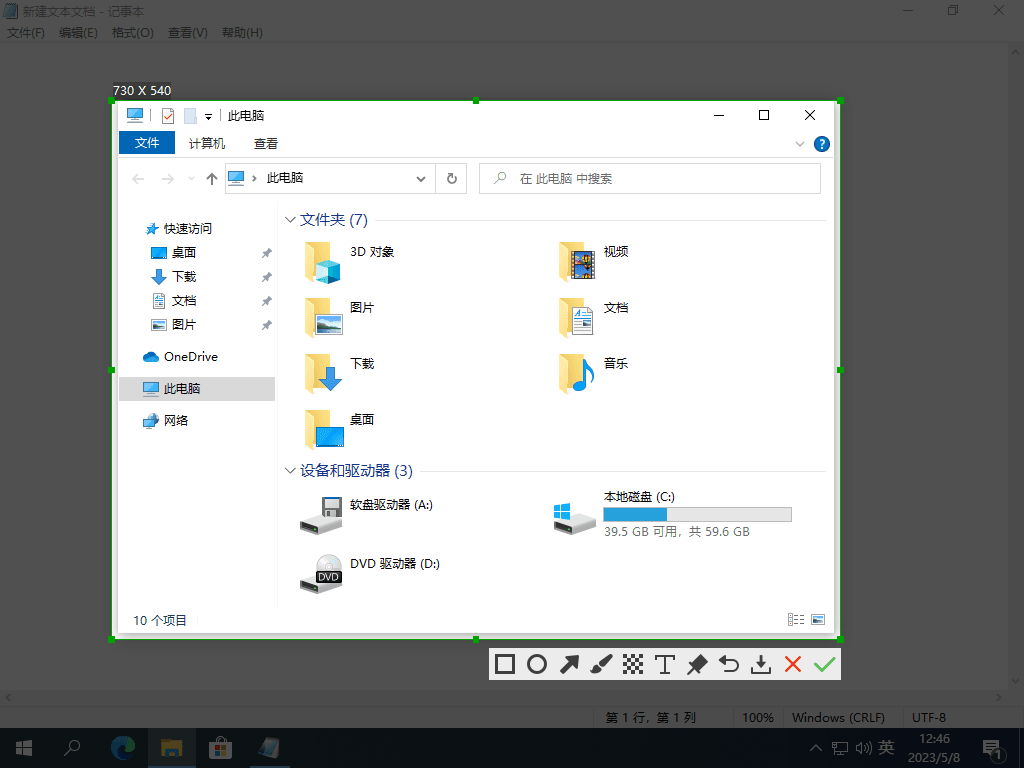Collapse the 设备和驱动器 (3) section

[x=291, y=471]
